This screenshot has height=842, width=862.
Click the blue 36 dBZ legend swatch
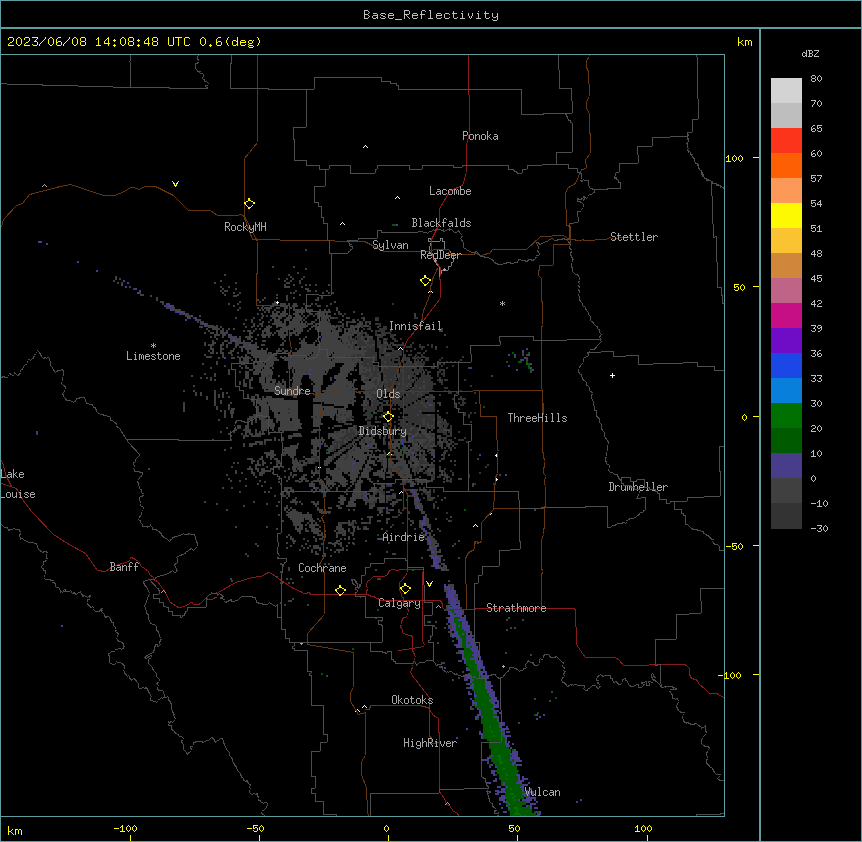click(786, 365)
